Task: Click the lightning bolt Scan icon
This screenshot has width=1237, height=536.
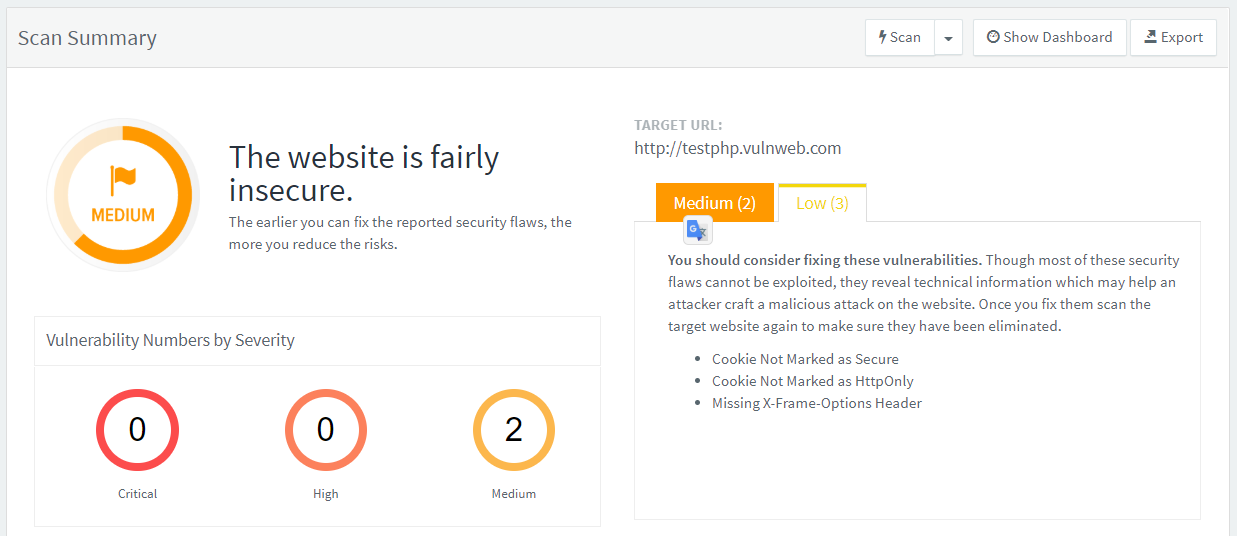Action: [x=882, y=37]
